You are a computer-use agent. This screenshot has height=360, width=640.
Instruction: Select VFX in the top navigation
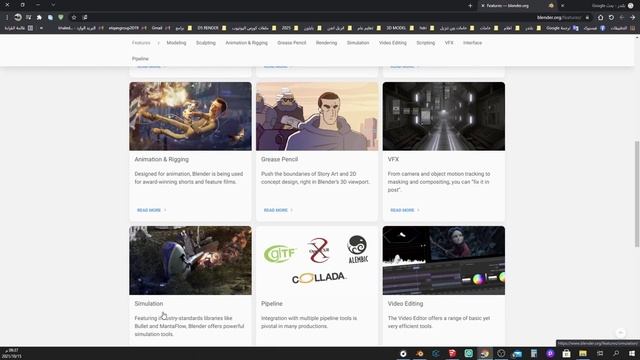(449, 43)
